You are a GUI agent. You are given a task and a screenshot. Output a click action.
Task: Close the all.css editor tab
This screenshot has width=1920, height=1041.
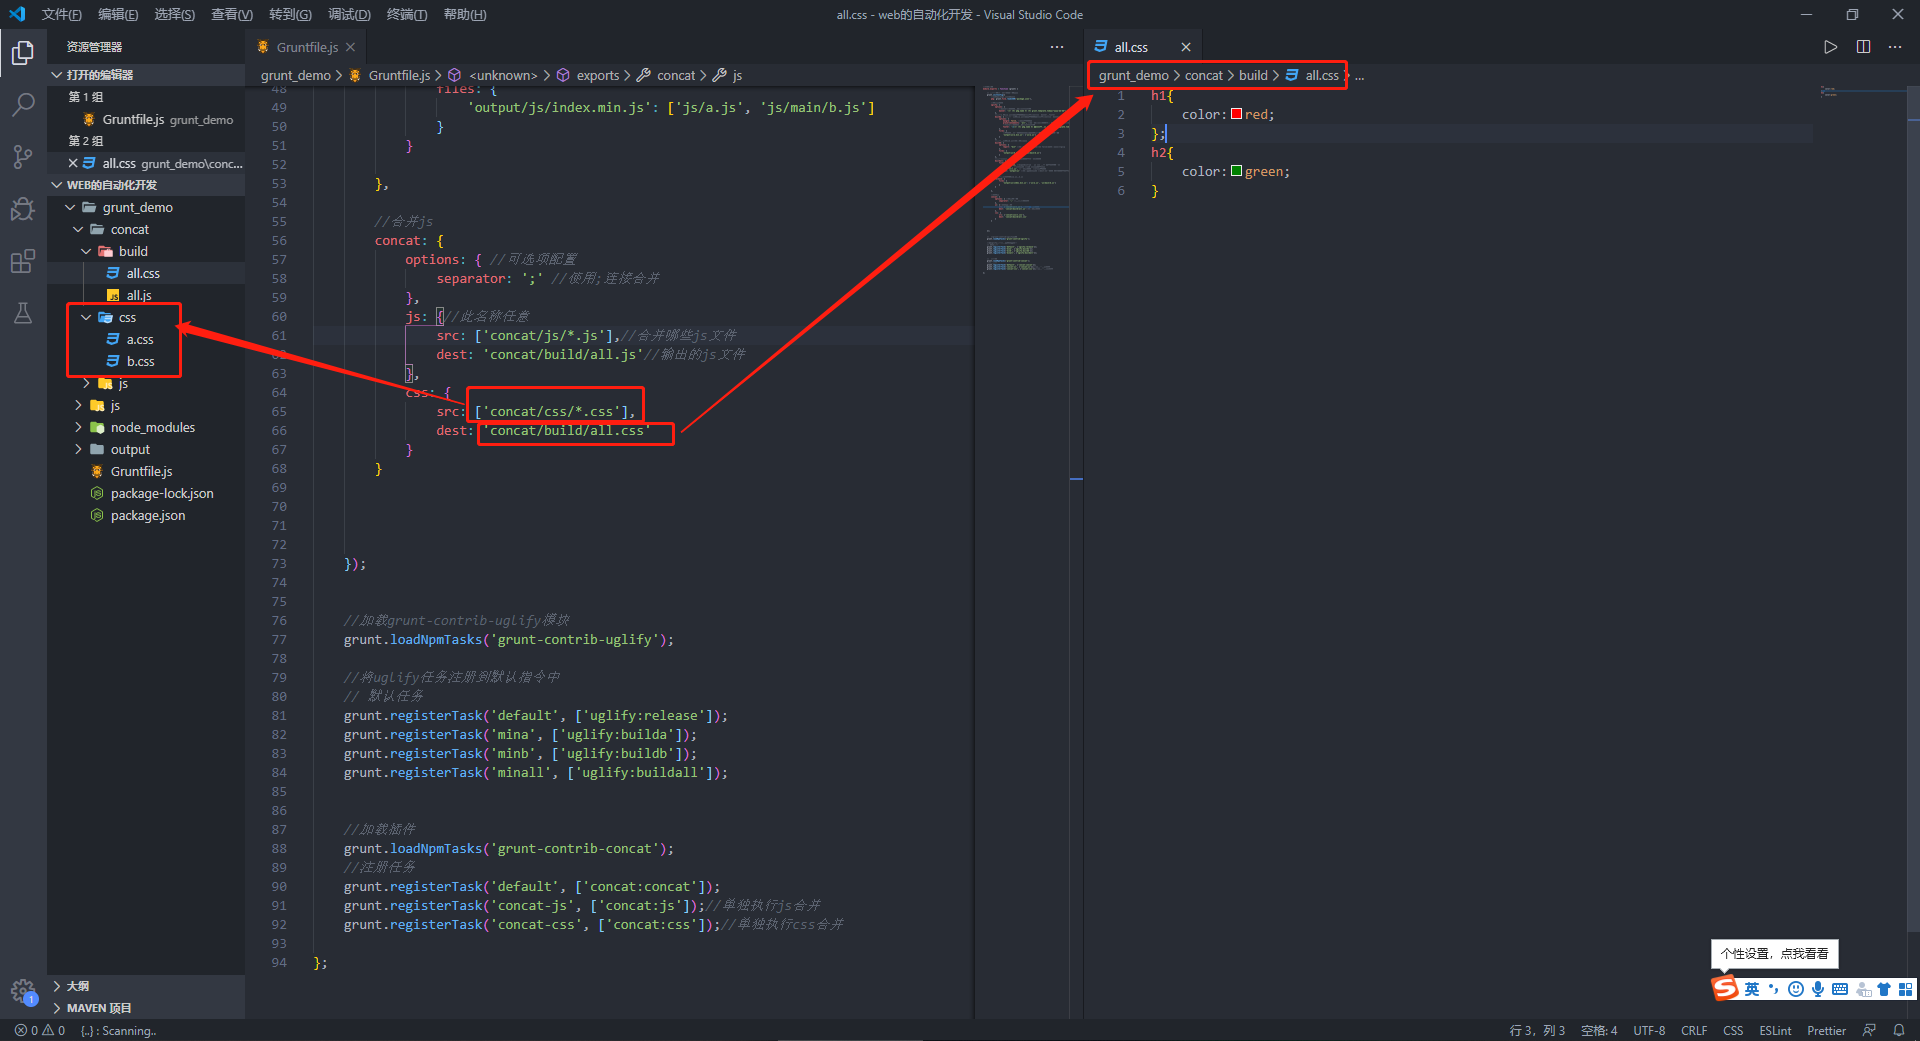1186,47
